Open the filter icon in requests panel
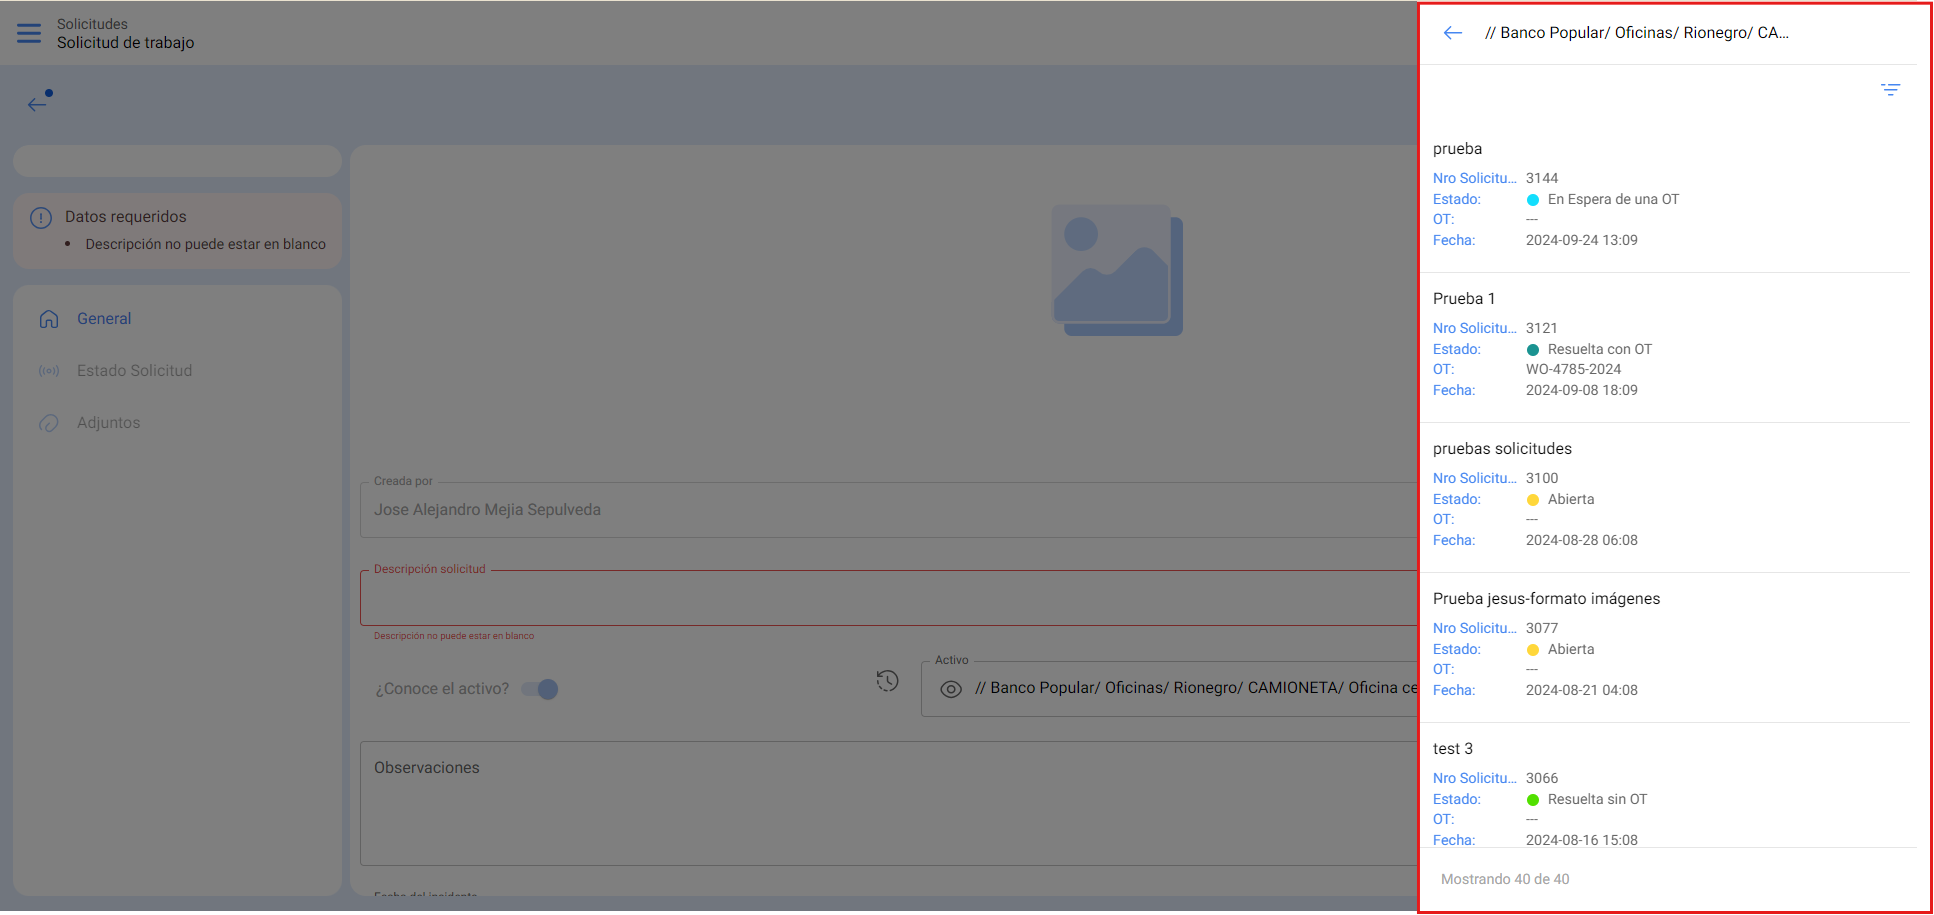The width and height of the screenshot is (1934, 915). click(1889, 90)
